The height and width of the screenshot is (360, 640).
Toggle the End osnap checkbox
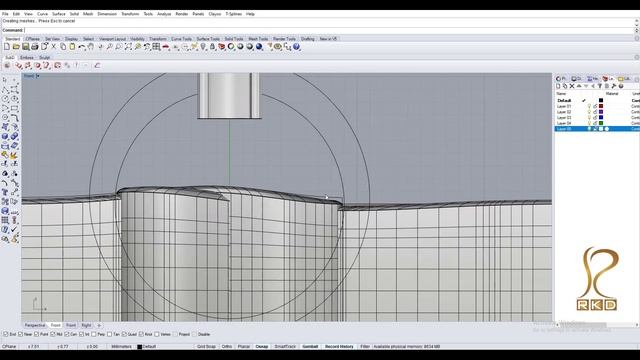[6, 334]
